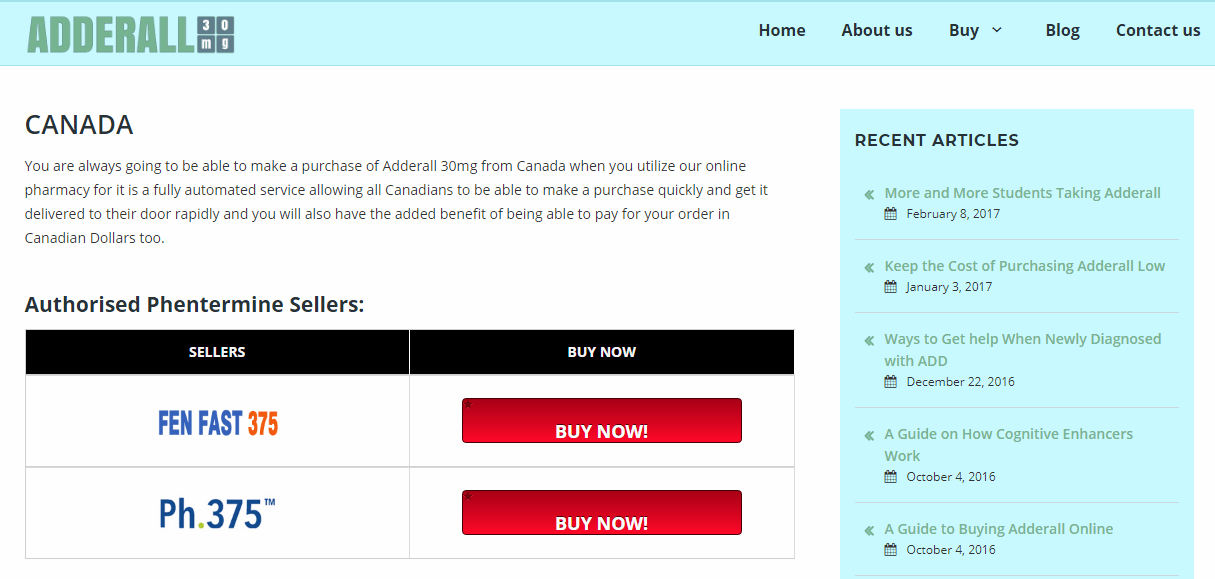Image resolution: width=1215 pixels, height=579 pixels.
Task: Click the Ph.375 seller logo
Action: [217, 513]
